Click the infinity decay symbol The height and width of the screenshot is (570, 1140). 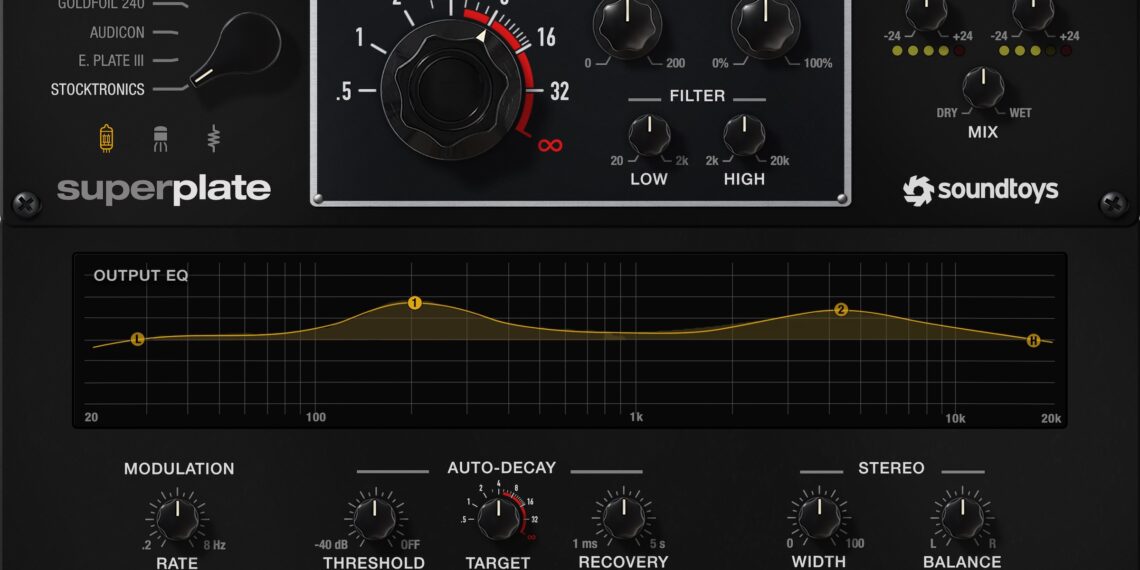(550, 145)
